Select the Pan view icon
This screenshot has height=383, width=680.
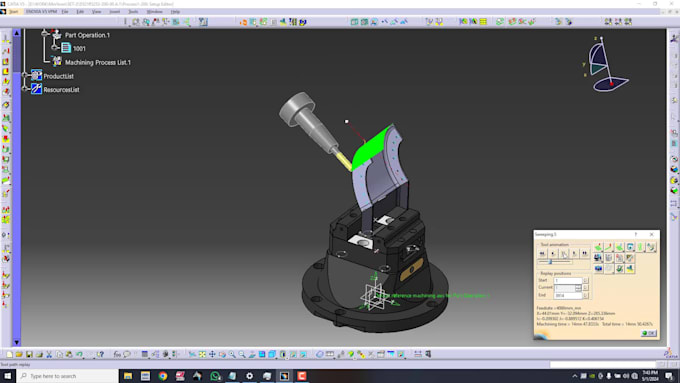point(212,354)
